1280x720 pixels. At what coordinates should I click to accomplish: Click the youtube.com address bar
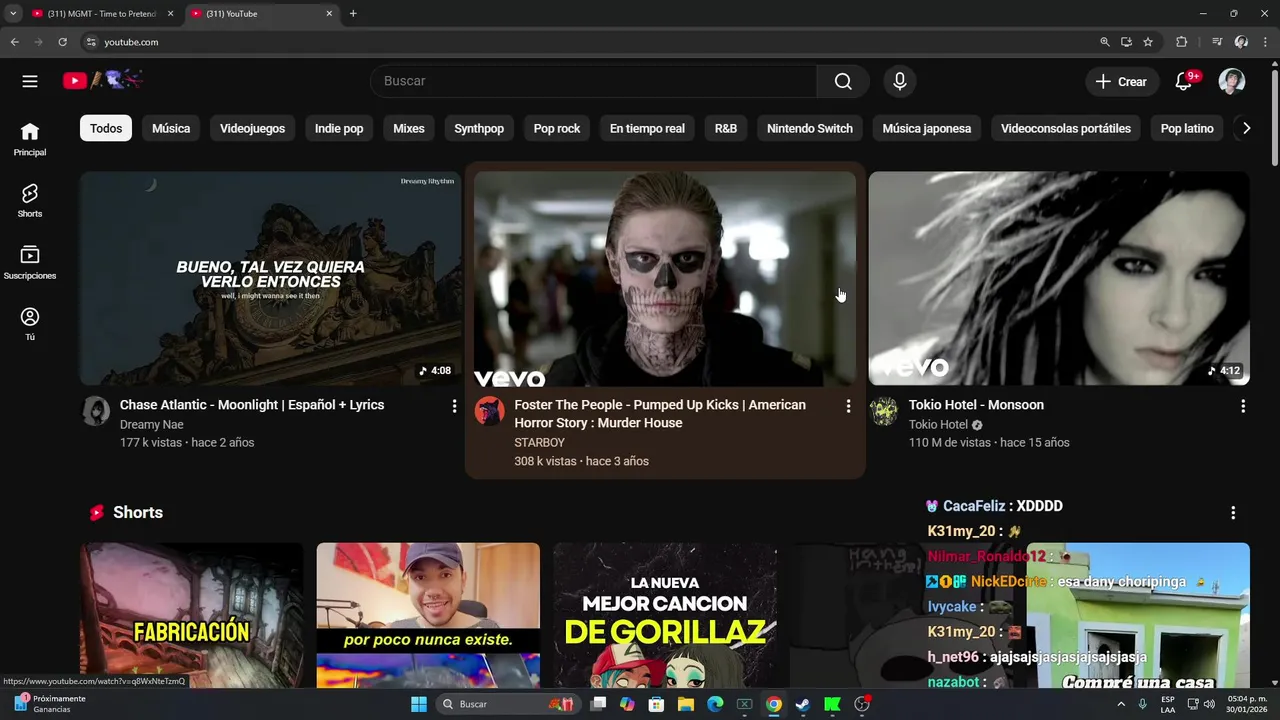(590, 42)
